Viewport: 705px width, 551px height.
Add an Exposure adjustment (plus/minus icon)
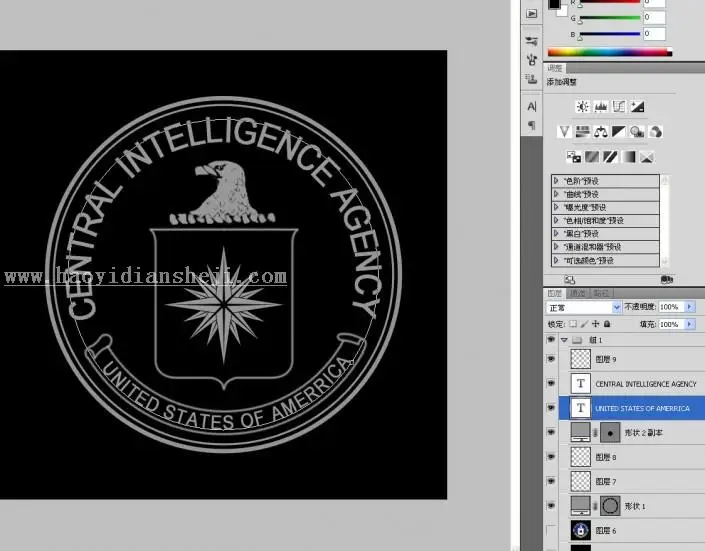click(x=637, y=107)
